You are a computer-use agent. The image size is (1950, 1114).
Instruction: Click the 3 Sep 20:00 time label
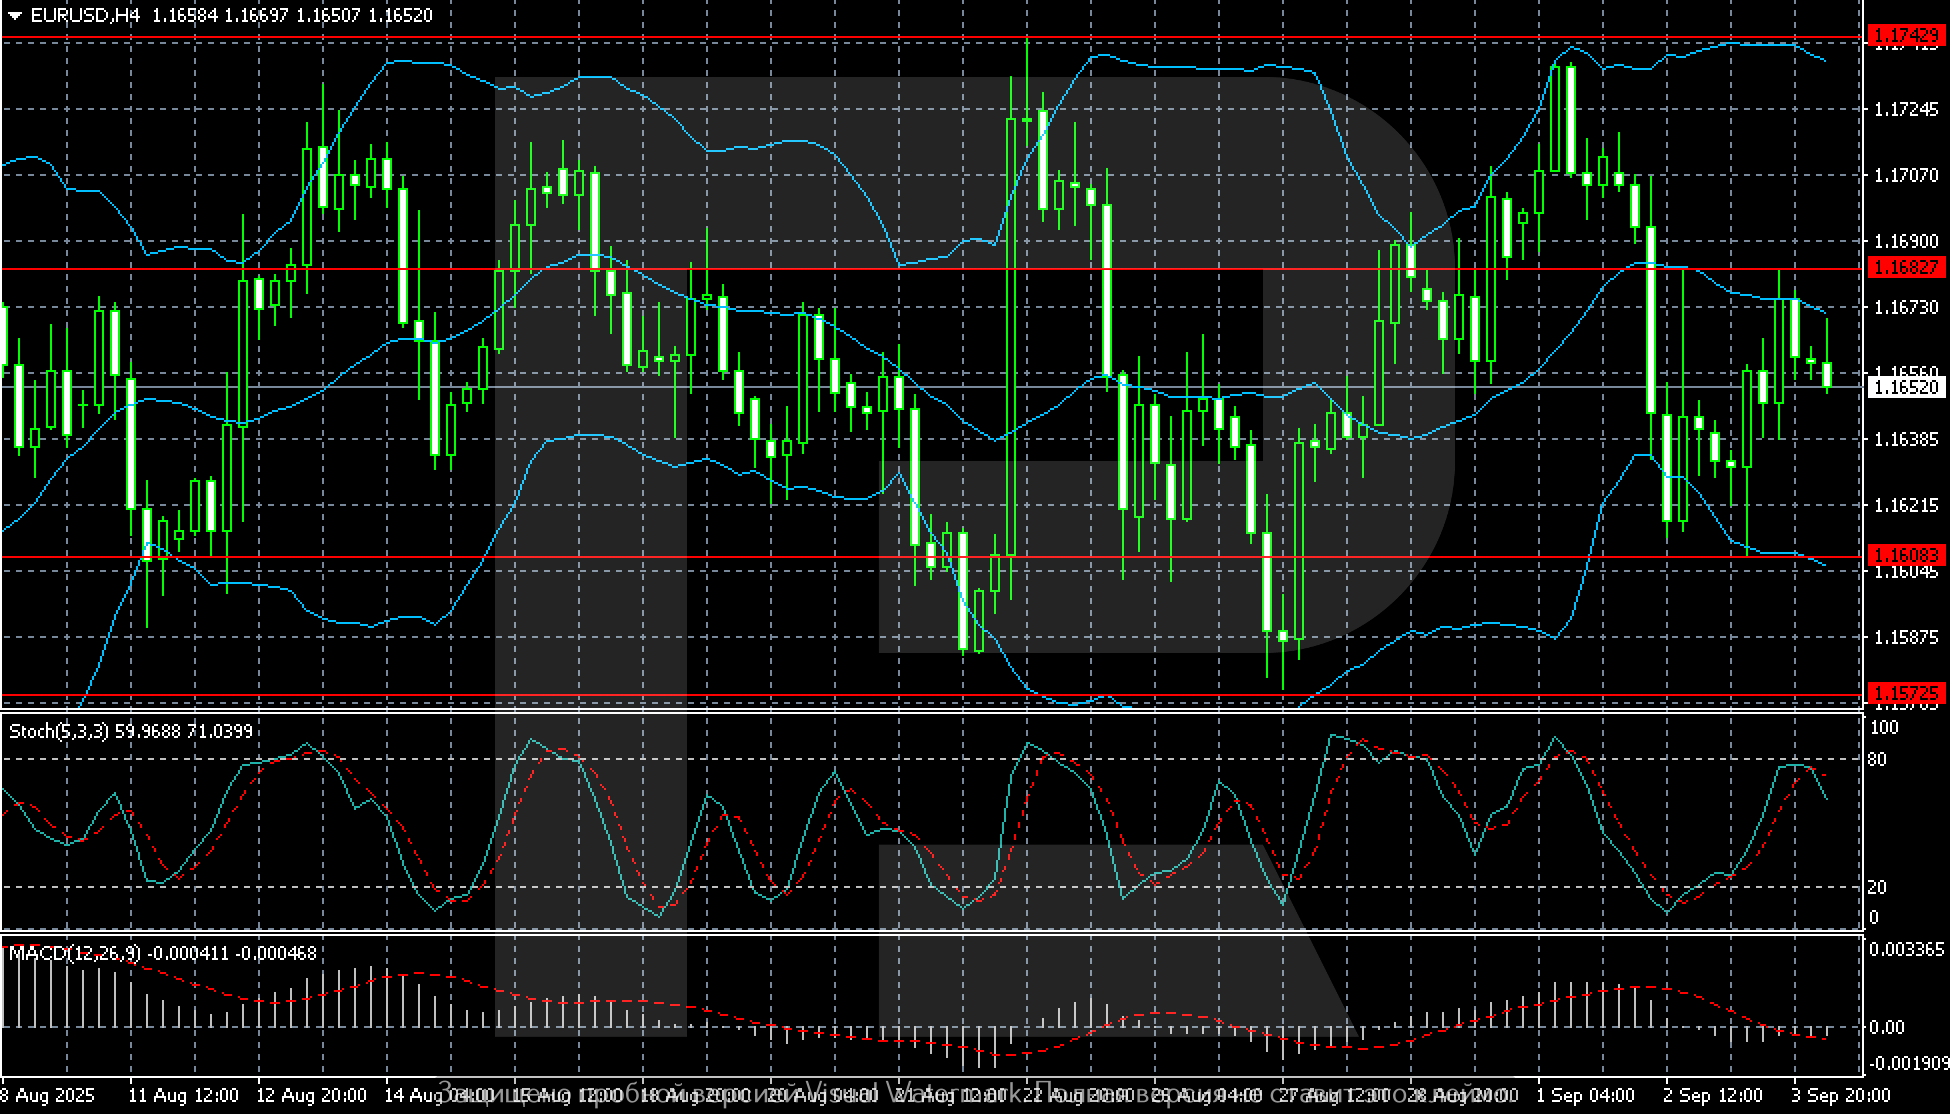tap(1840, 1095)
